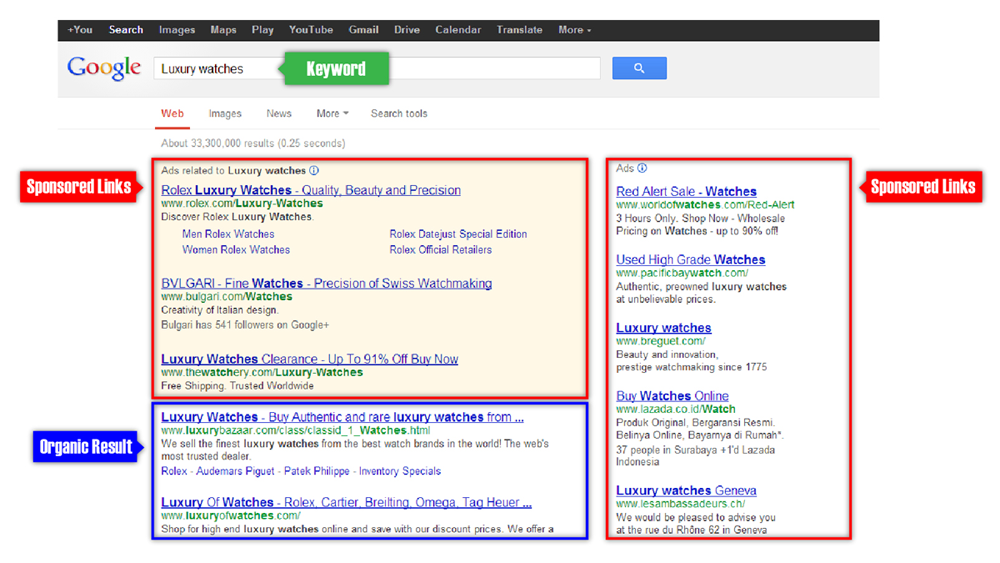Open Gmail from the top navigation bar
The image size is (1000, 563).
click(363, 30)
